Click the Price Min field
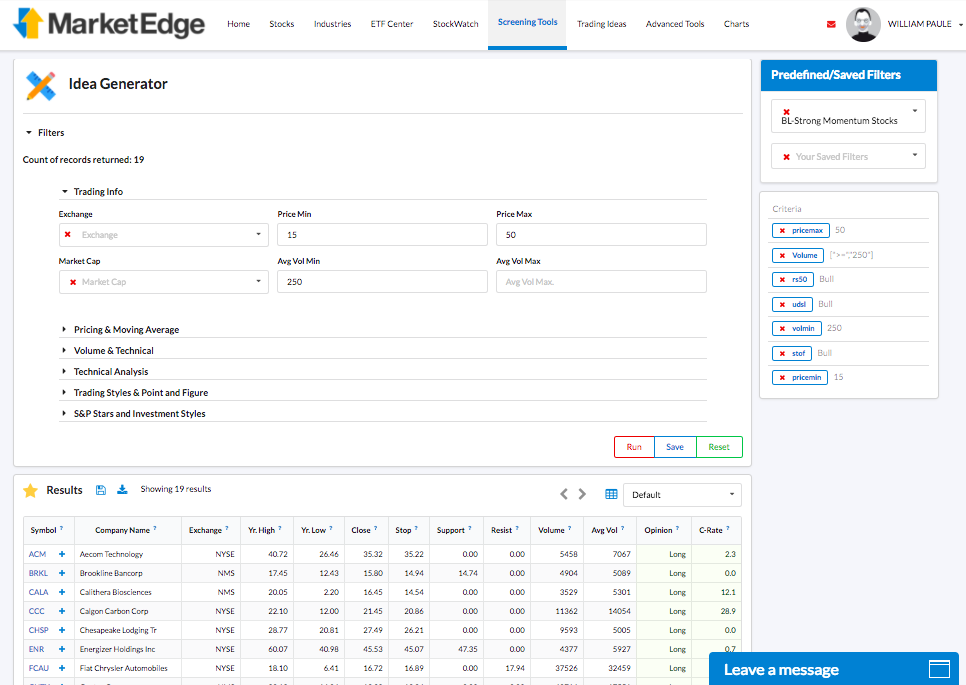The width and height of the screenshot is (966, 685). coord(382,235)
